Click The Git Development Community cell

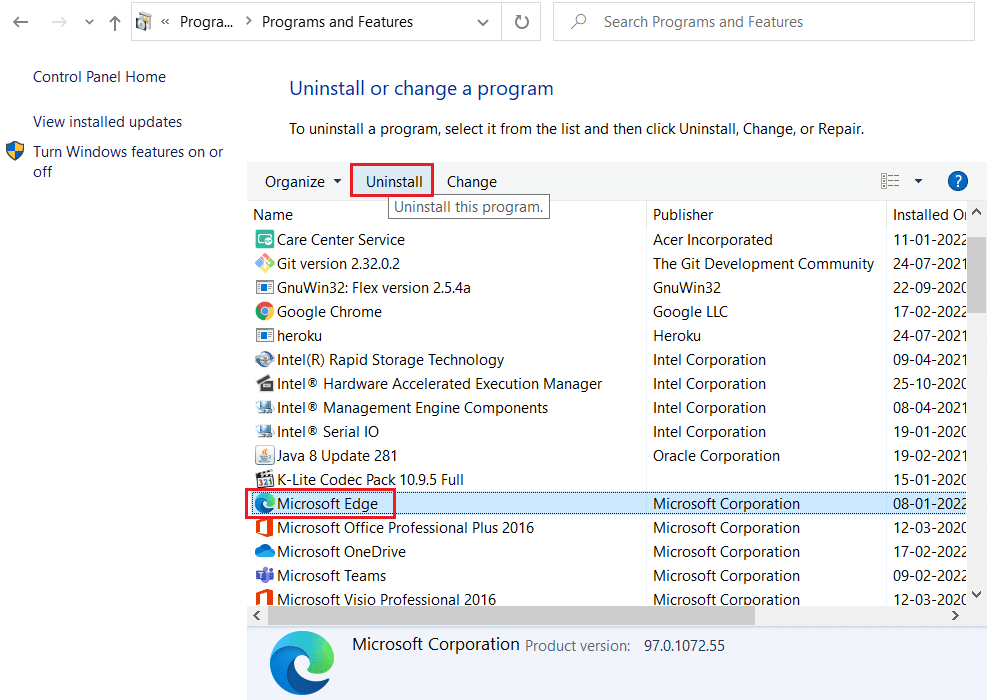click(x=764, y=264)
